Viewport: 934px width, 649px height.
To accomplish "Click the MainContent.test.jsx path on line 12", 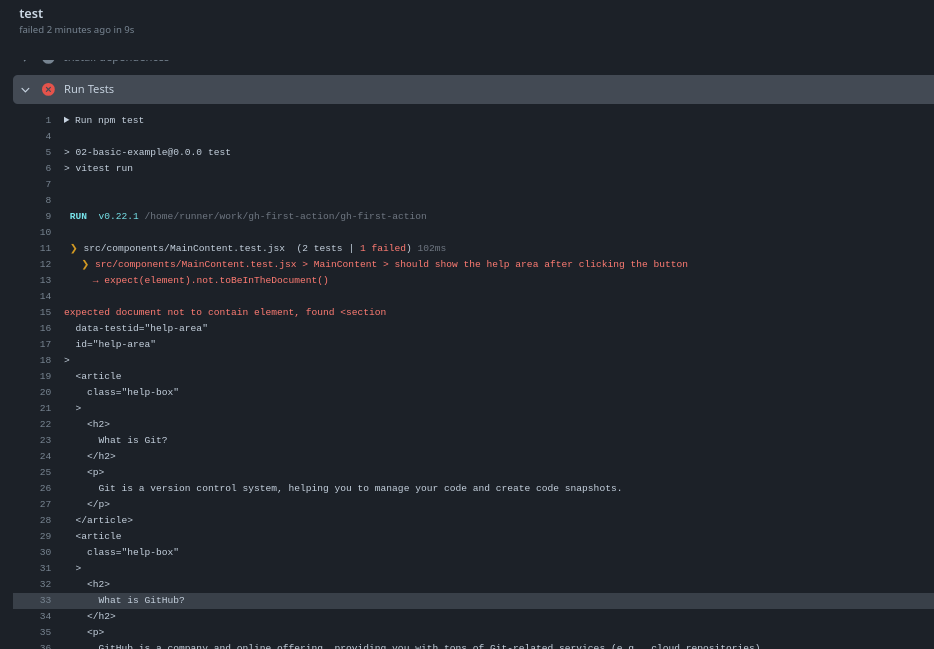I will click(x=196, y=264).
